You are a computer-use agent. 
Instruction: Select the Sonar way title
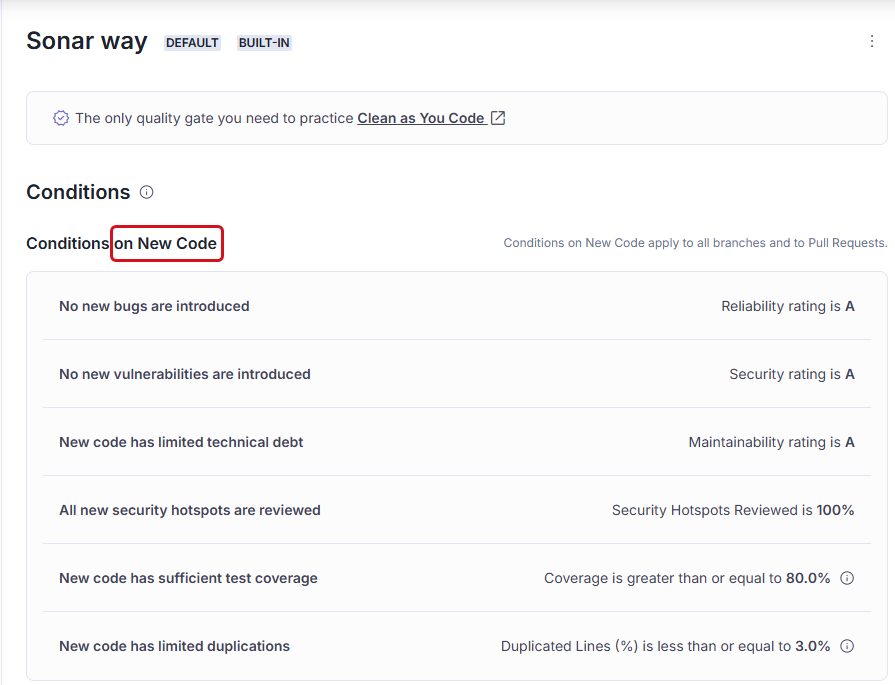pos(87,41)
